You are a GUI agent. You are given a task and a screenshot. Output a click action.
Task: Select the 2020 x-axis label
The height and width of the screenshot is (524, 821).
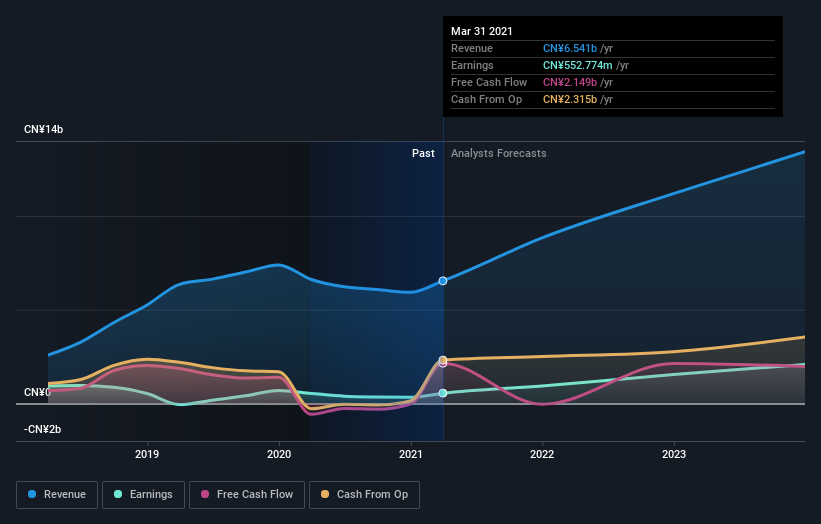pyautogui.click(x=279, y=454)
